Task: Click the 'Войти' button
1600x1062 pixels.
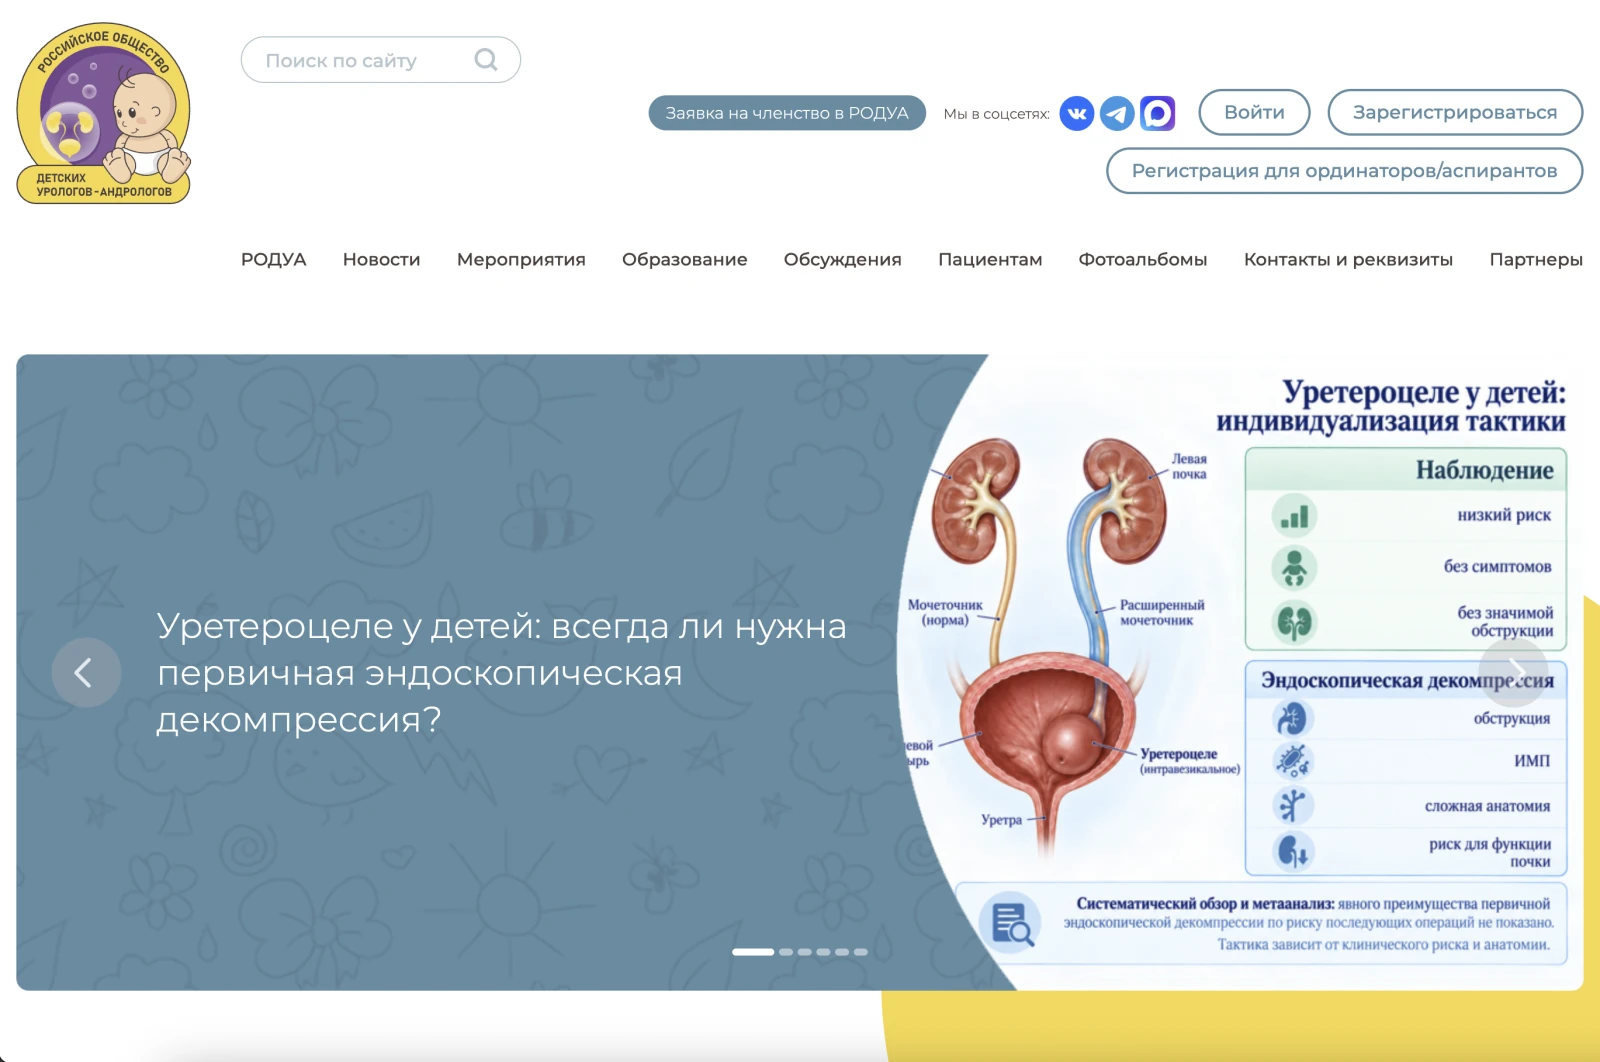Action: (1254, 112)
